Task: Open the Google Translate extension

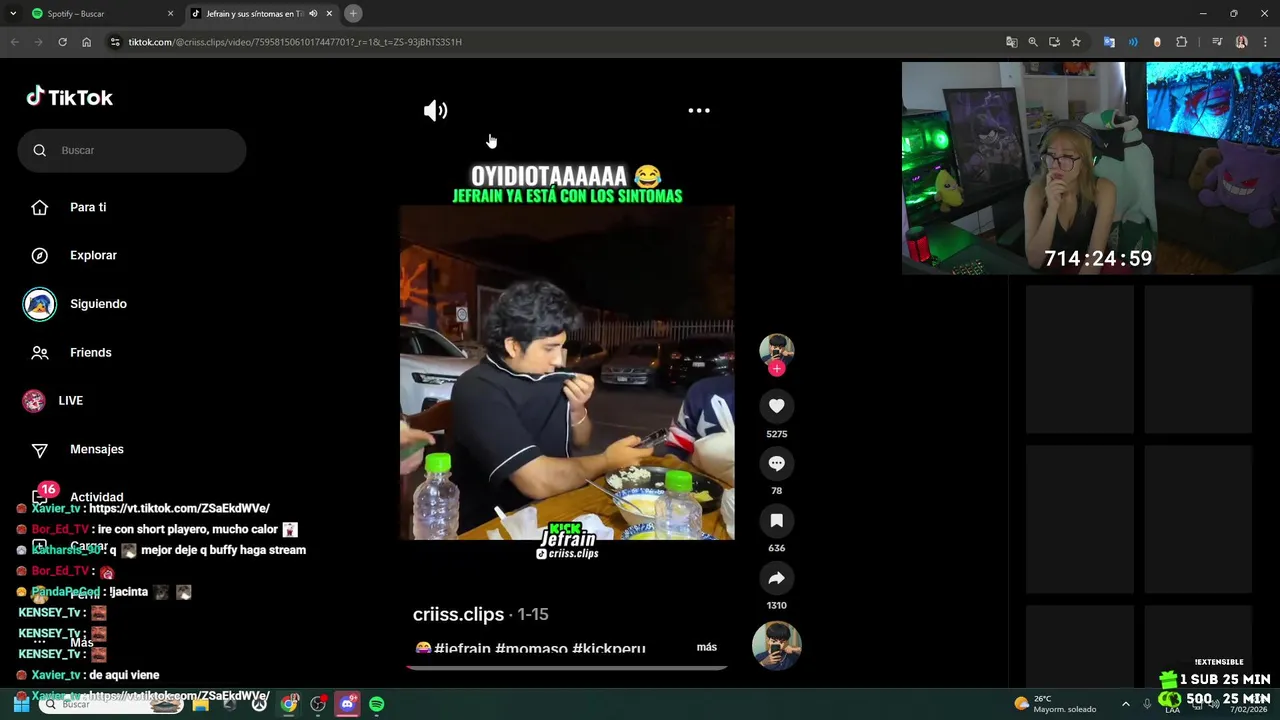Action: (1109, 42)
